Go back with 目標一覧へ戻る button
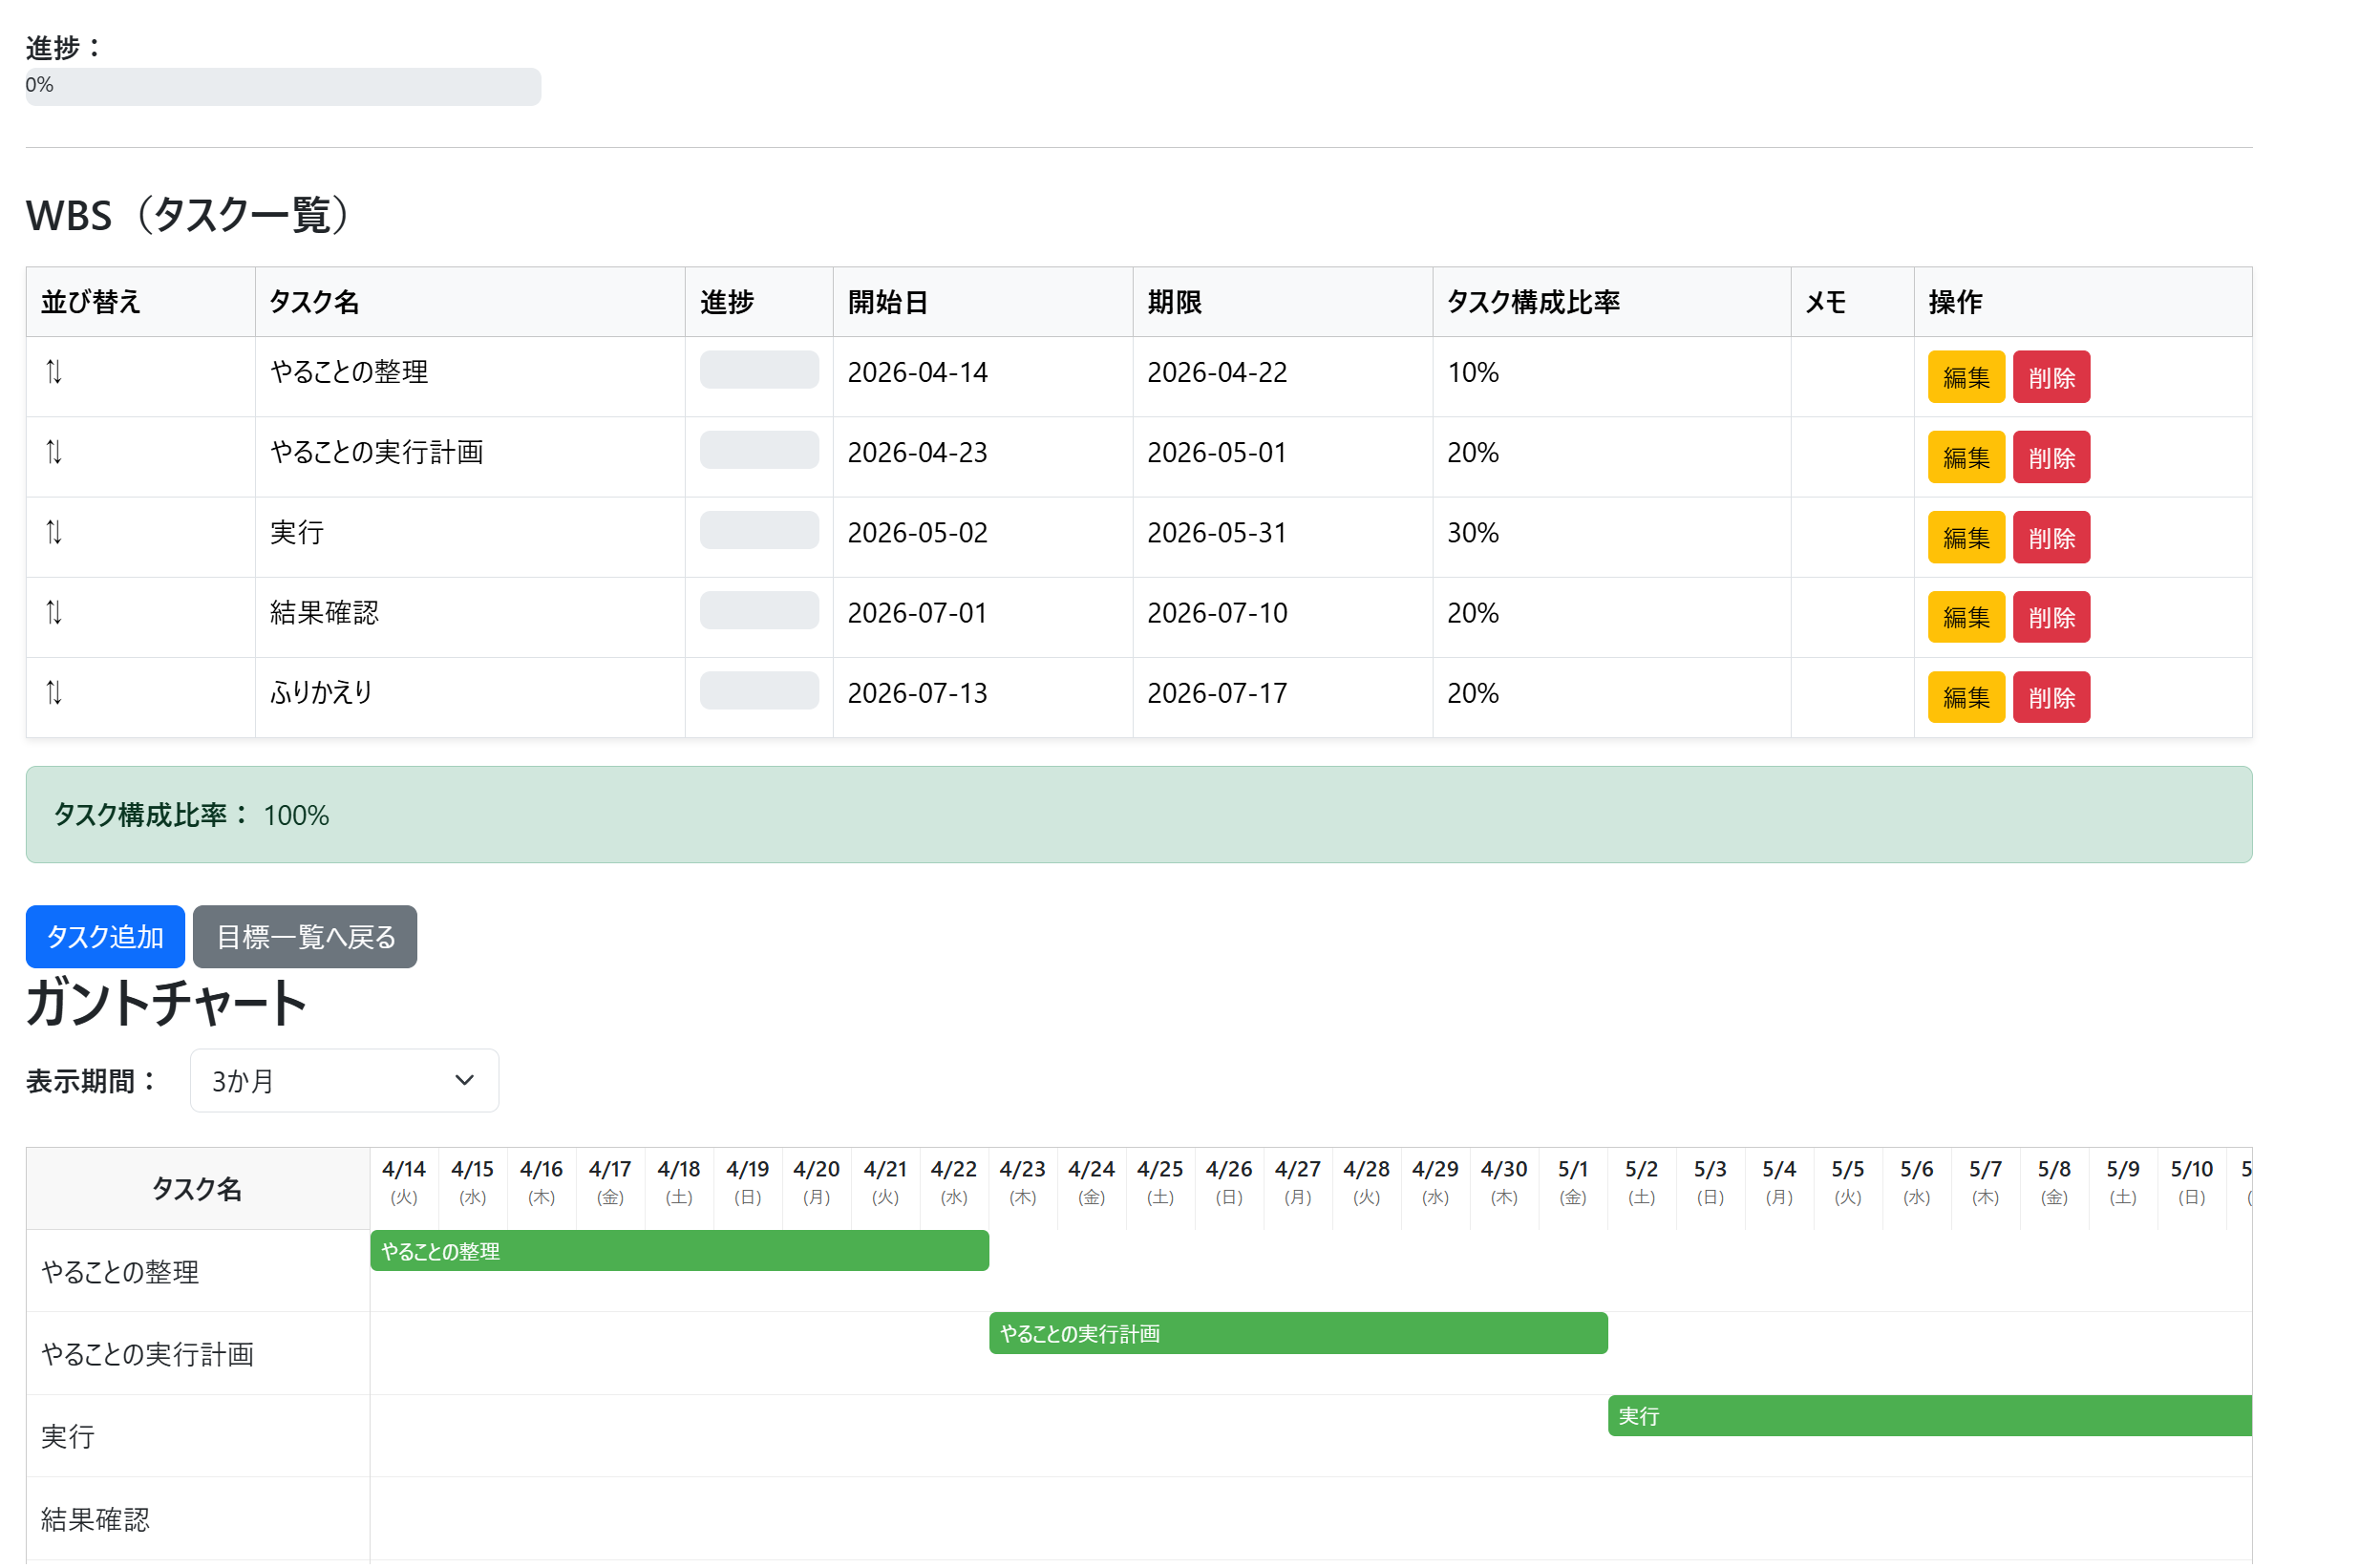This screenshot has height=1568, width=2359. [x=305, y=937]
